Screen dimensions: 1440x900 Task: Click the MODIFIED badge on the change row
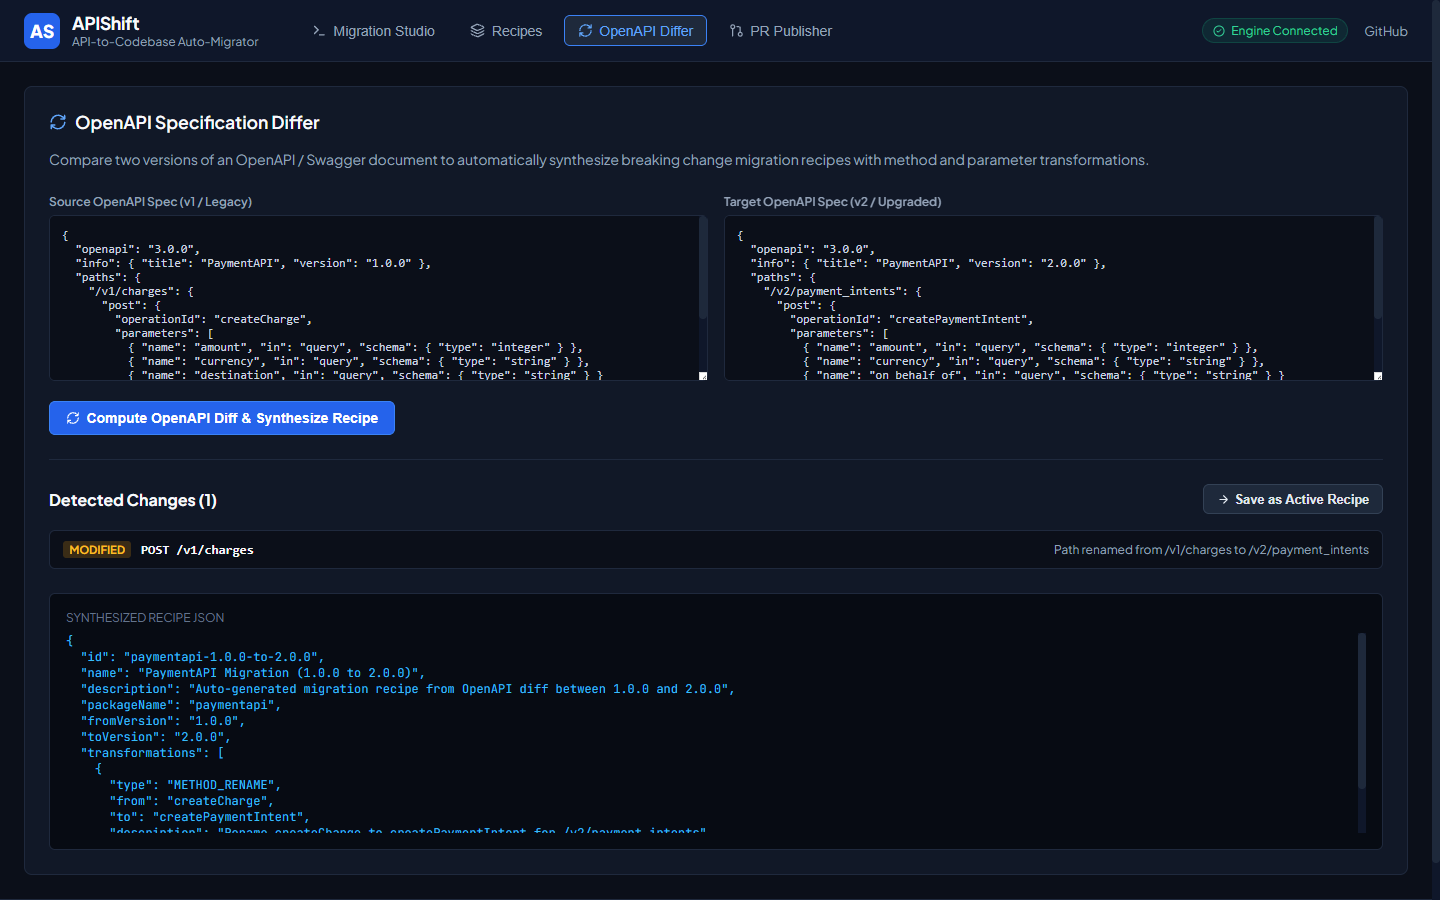[x=97, y=550]
